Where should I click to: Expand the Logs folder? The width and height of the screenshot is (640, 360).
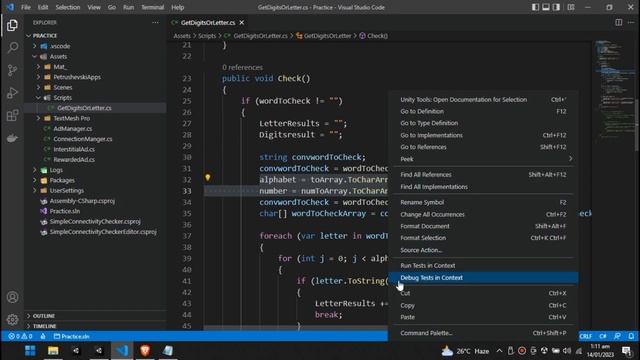35,170
